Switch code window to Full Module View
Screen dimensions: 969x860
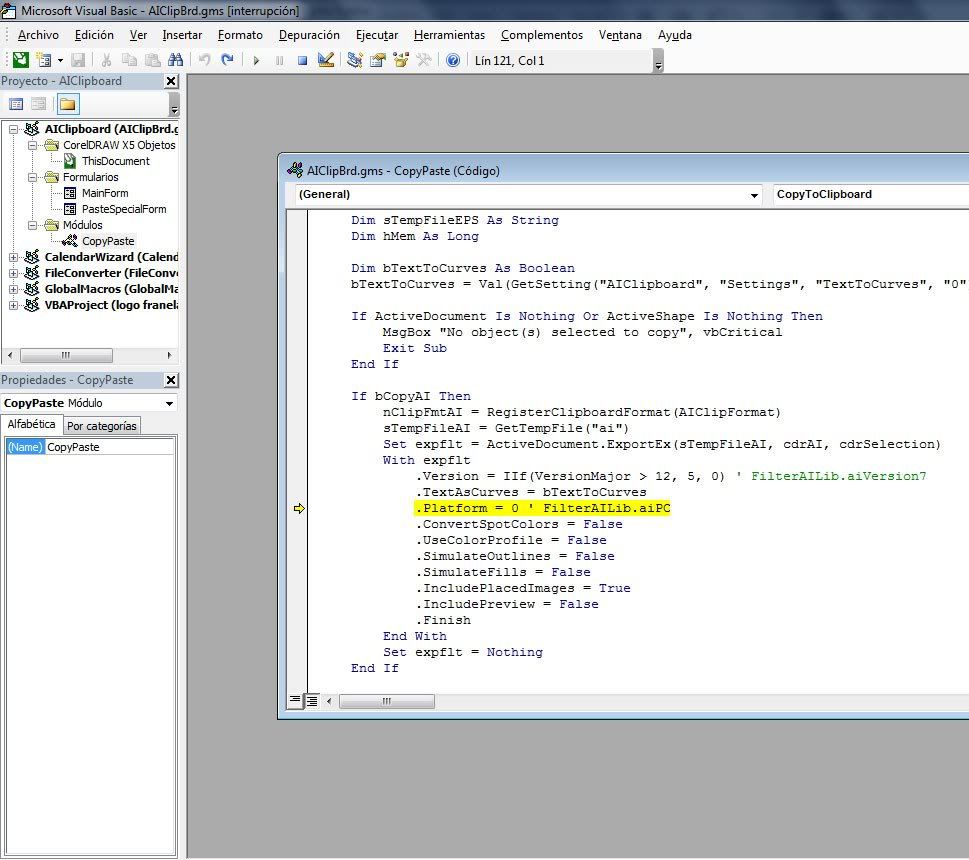[312, 701]
